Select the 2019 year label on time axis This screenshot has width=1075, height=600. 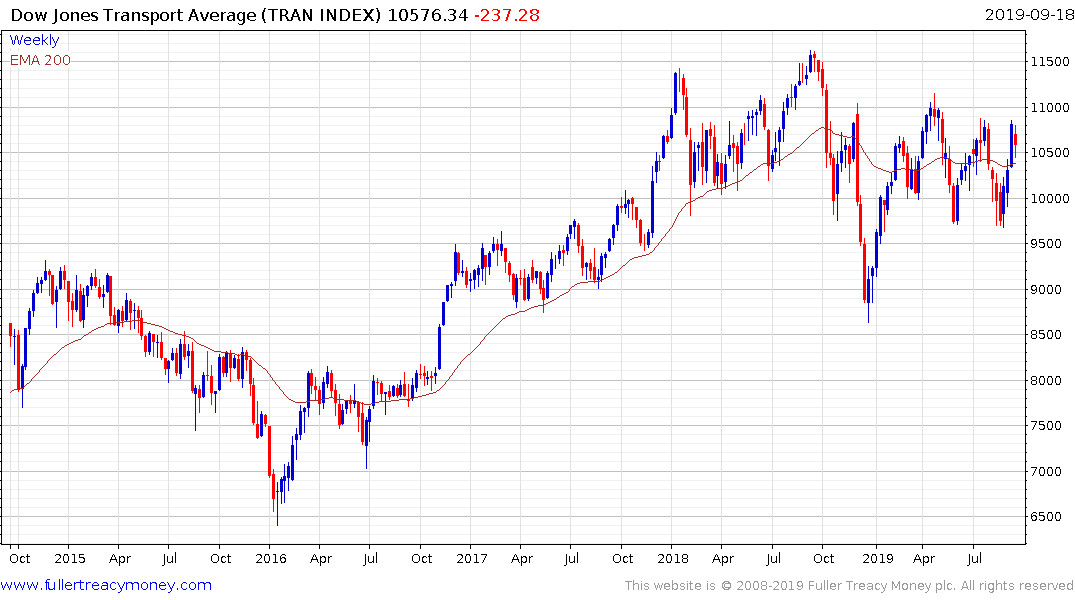coord(878,558)
